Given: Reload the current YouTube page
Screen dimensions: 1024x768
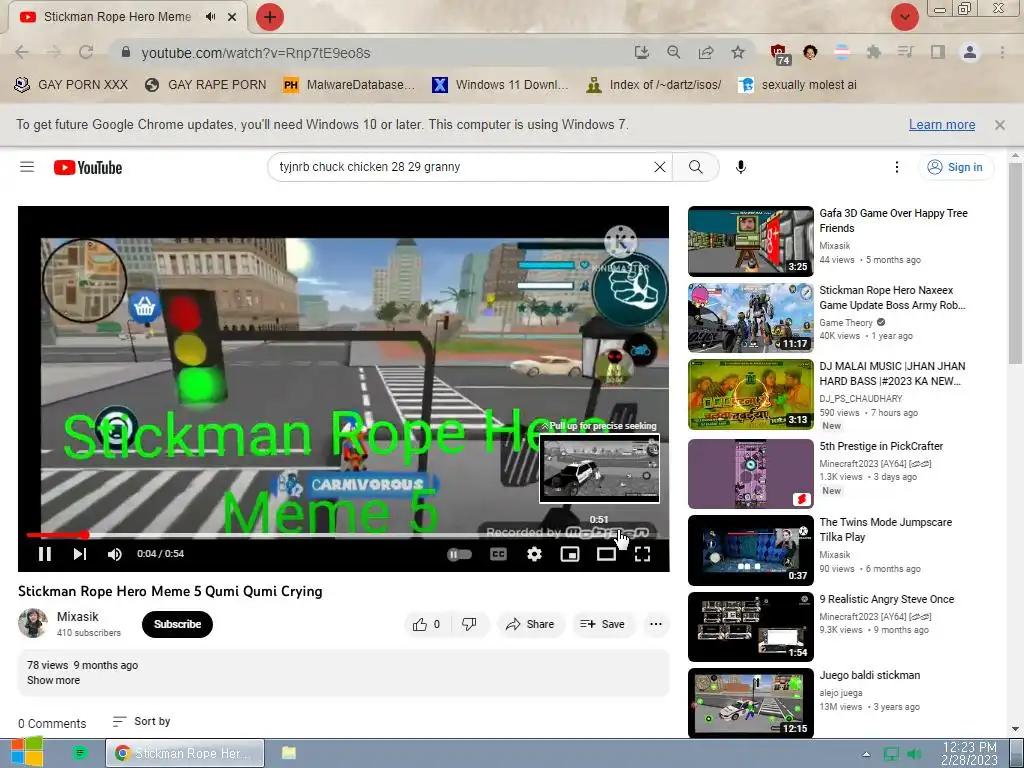Looking at the screenshot, I should pyautogui.click(x=86, y=52).
